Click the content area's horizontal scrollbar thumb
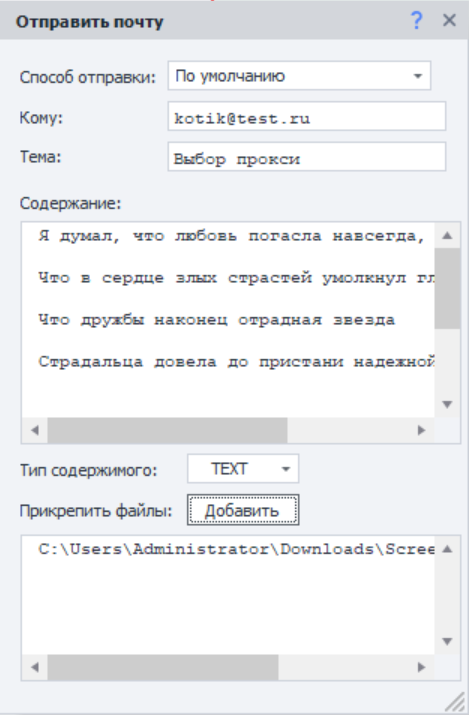 coord(167,430)
